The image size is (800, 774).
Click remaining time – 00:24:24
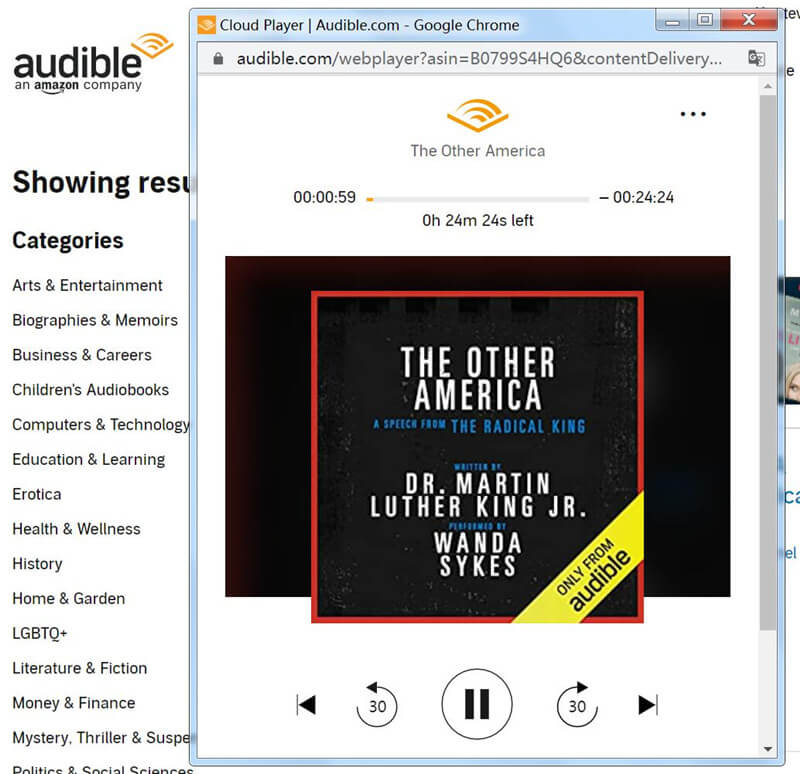point(637,197)
